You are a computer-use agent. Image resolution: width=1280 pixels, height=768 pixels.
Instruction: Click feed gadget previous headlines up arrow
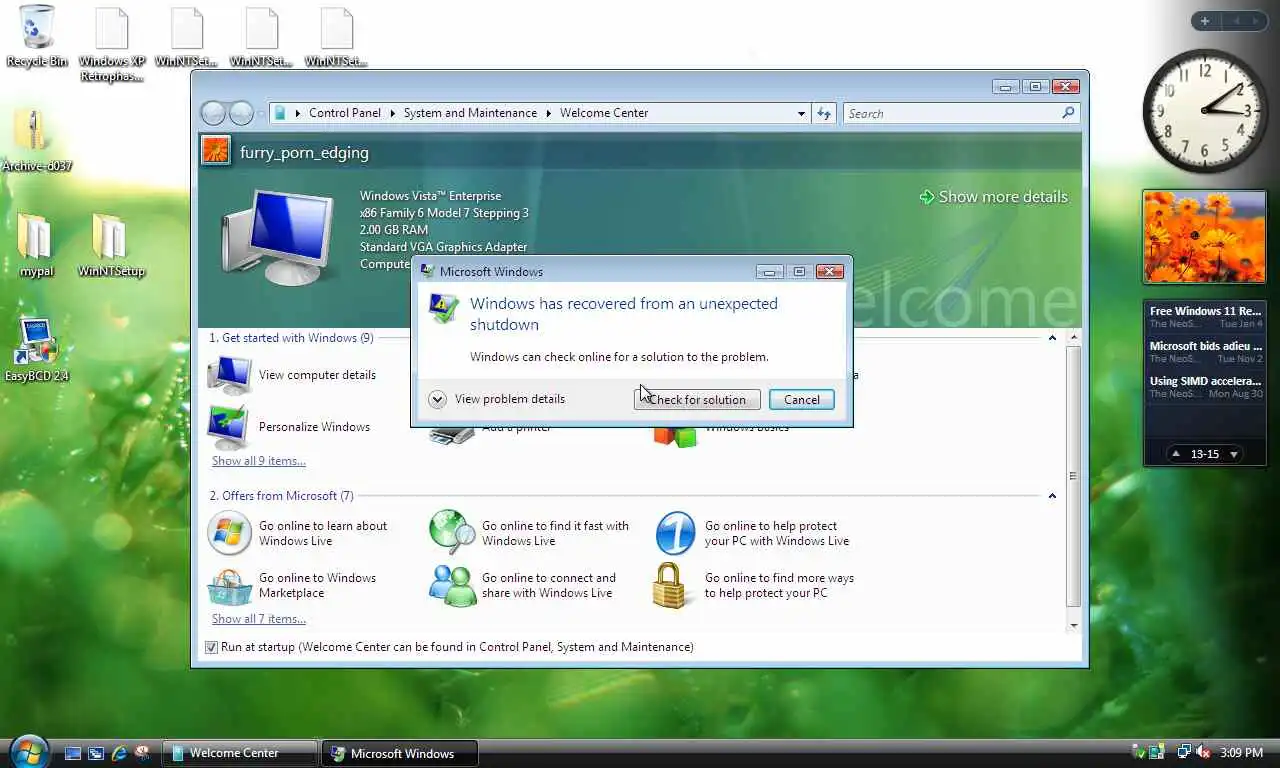click(x=1177, y=454)
